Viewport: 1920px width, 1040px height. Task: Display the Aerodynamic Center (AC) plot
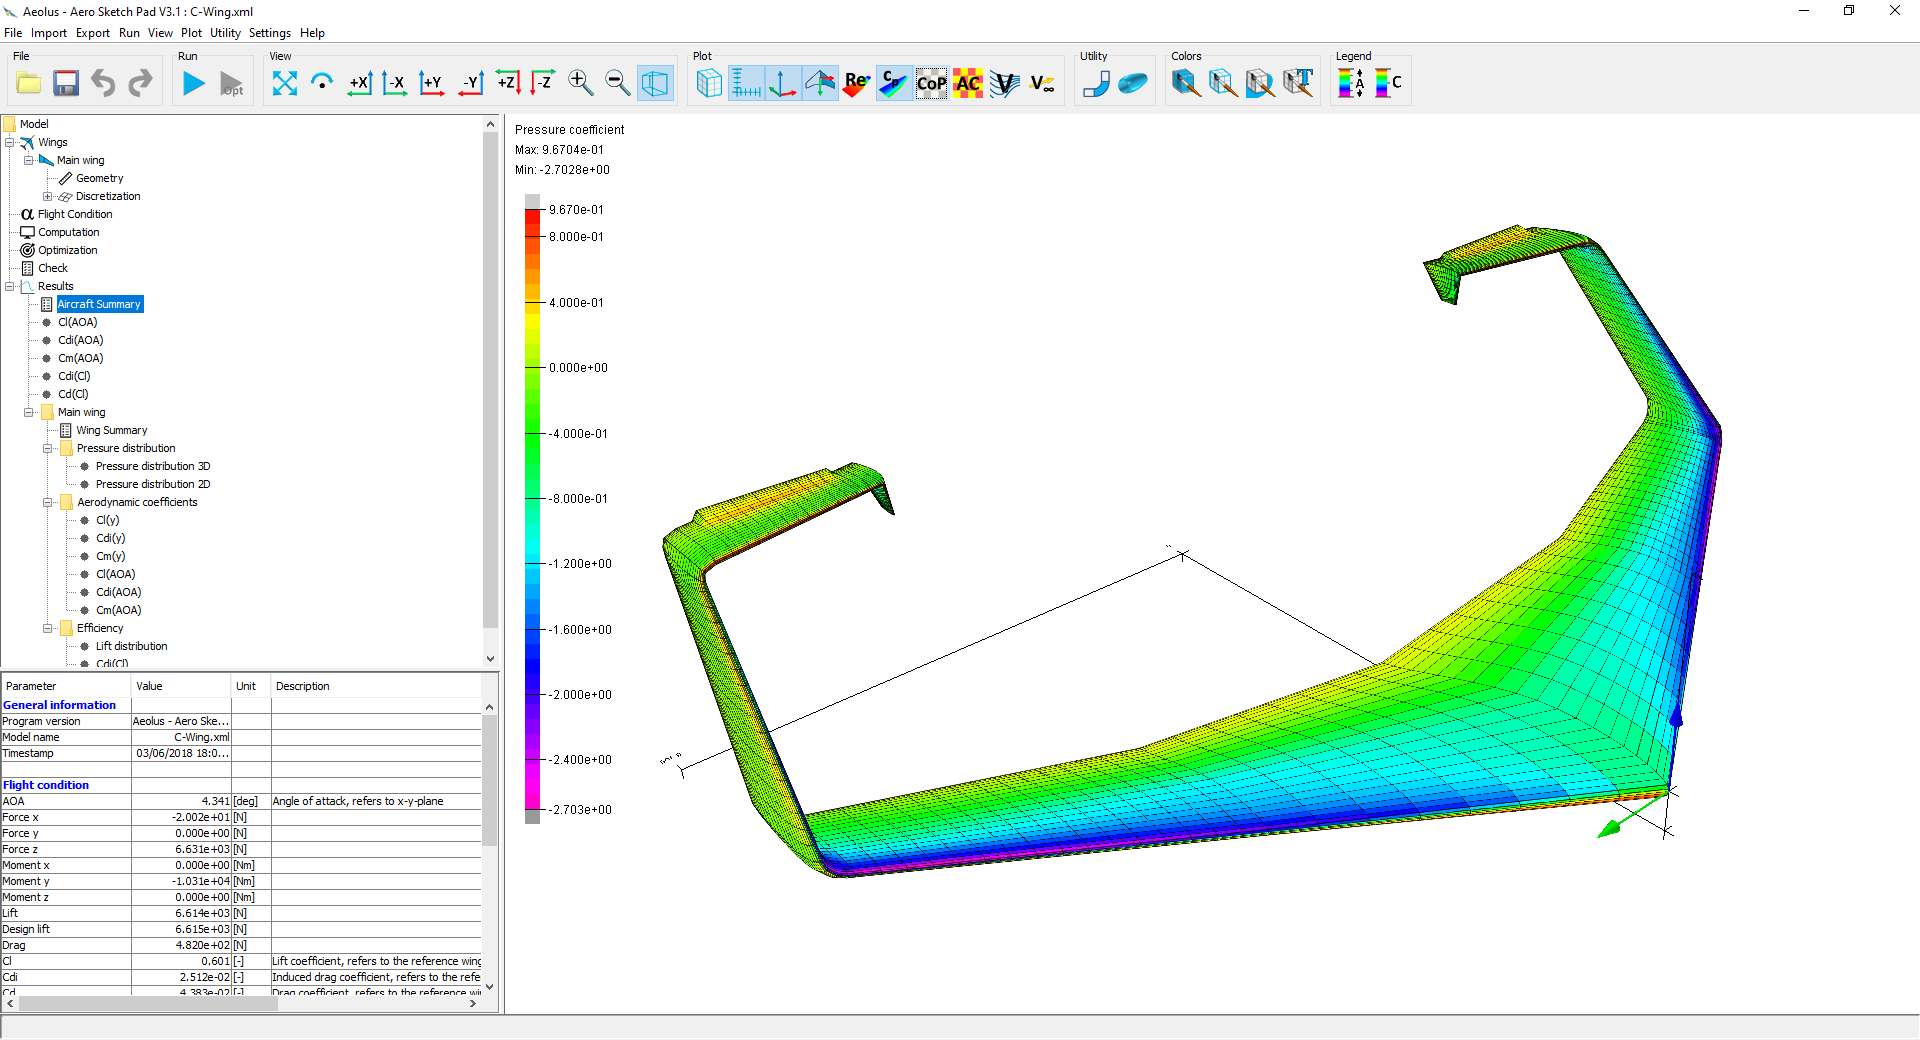coord(967,83)
